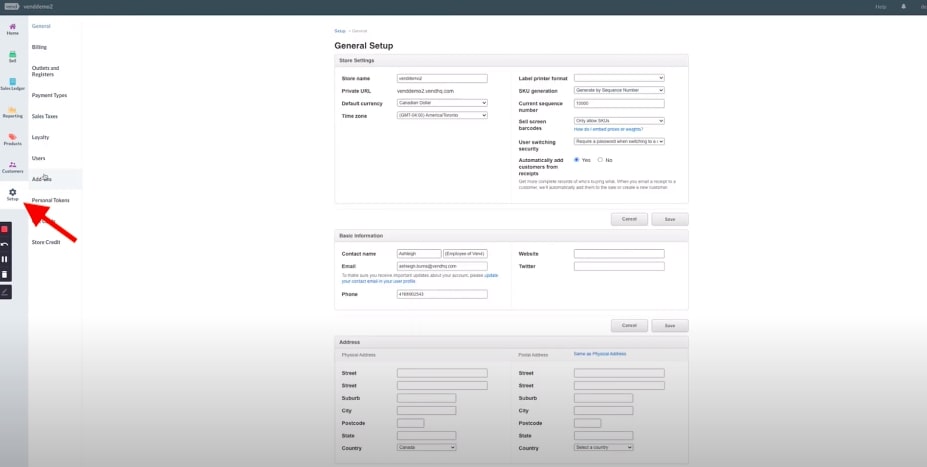Select Yes for automatically add customers
This screenshot has height=467, width=927.
pyautogui.click(x=577, y=160)
